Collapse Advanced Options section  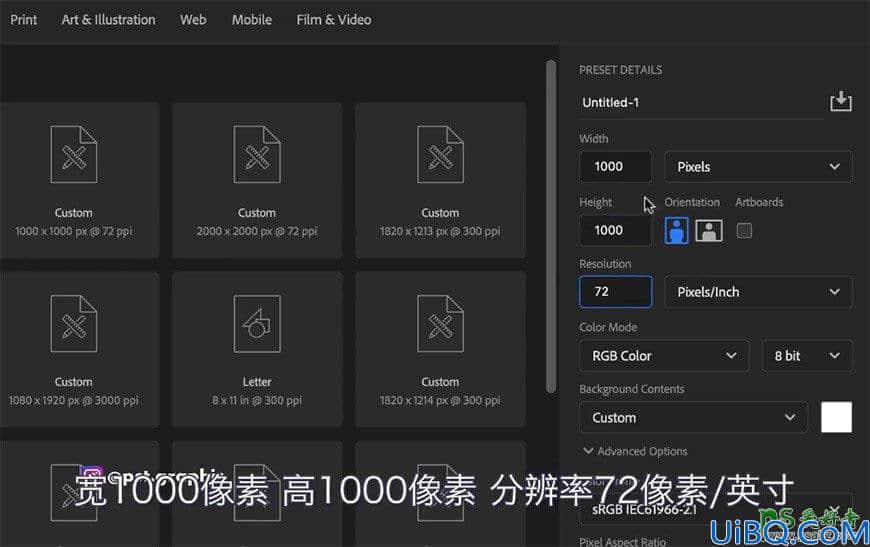point(635,451)
